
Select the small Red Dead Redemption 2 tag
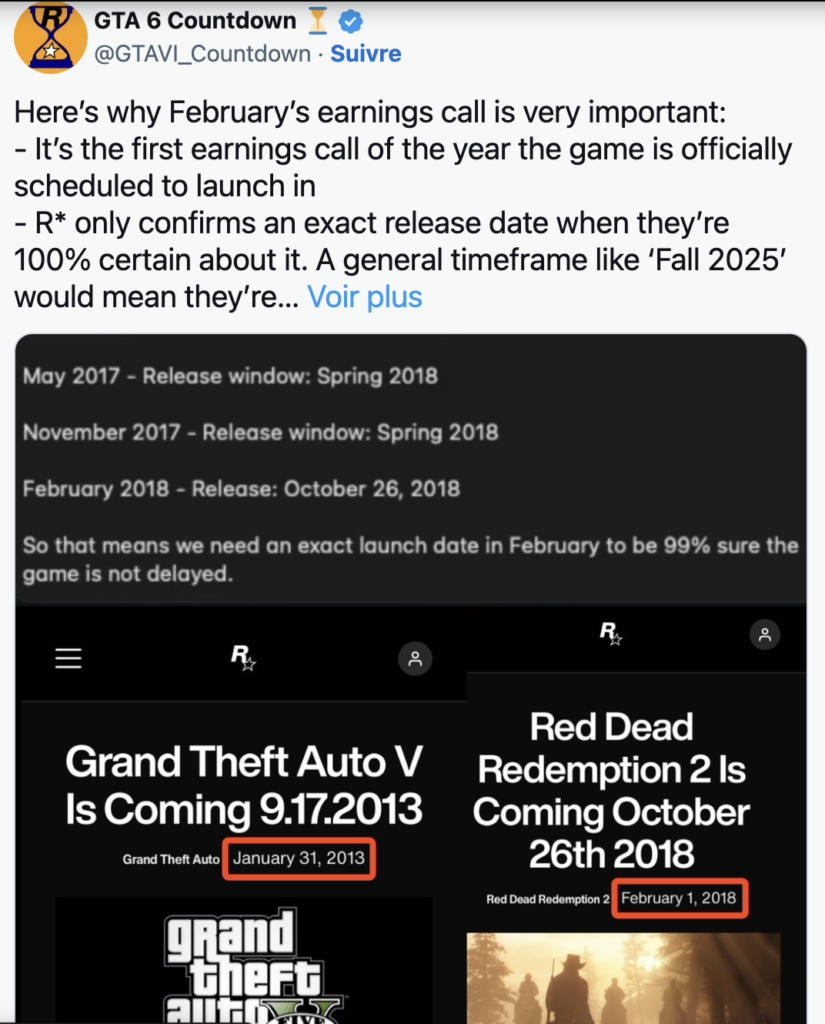547,899
